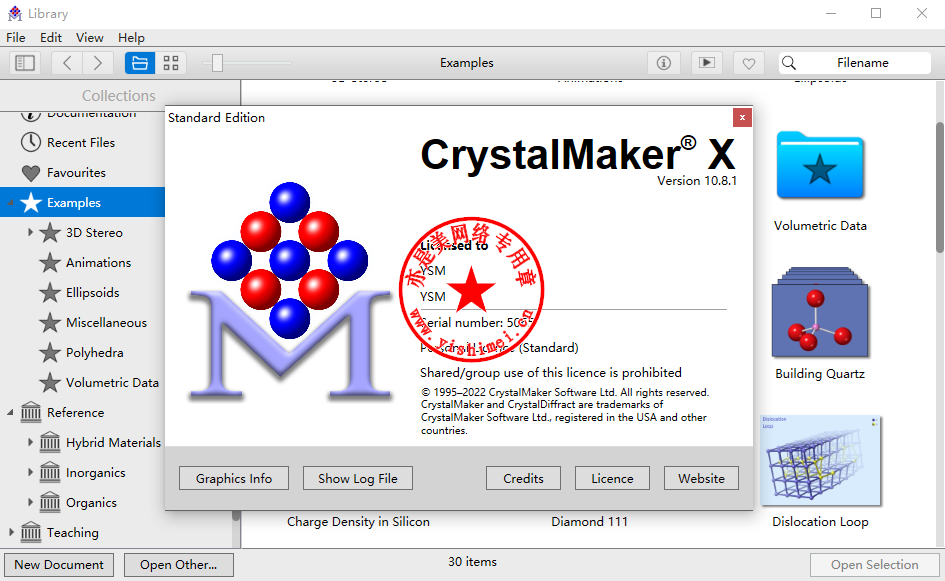Click the play preview toolbar icon
This screenshot has width=945, height=581.
(x=706, y=63)
